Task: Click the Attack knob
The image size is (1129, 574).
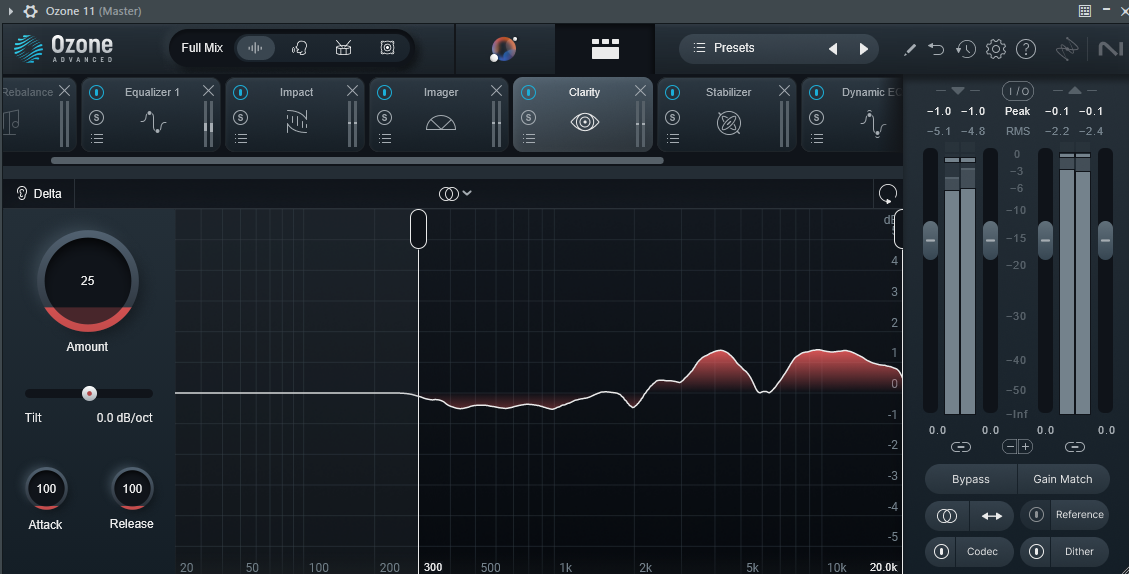Action: tap(46, 489)
